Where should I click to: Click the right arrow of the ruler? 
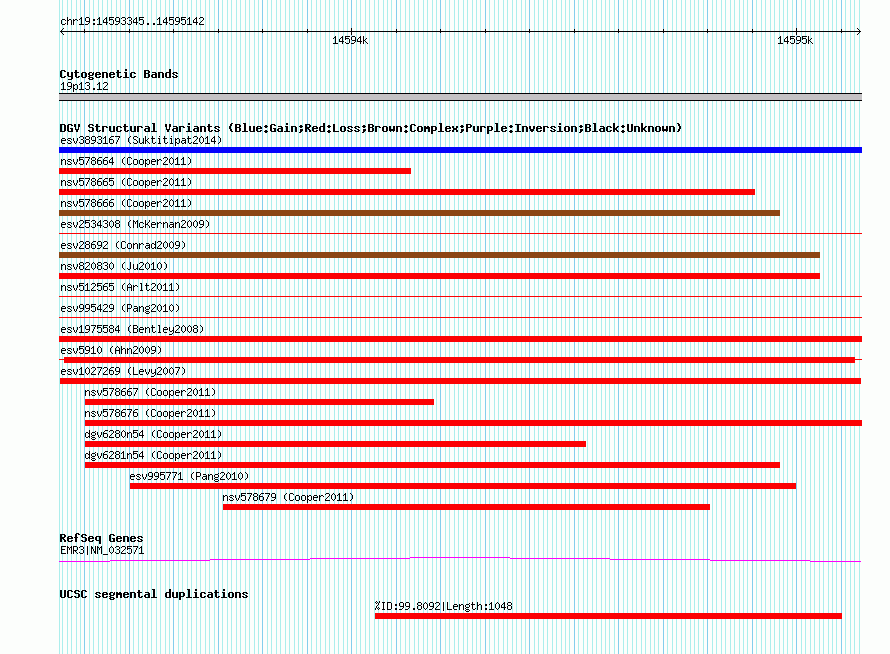pos(859,31)
